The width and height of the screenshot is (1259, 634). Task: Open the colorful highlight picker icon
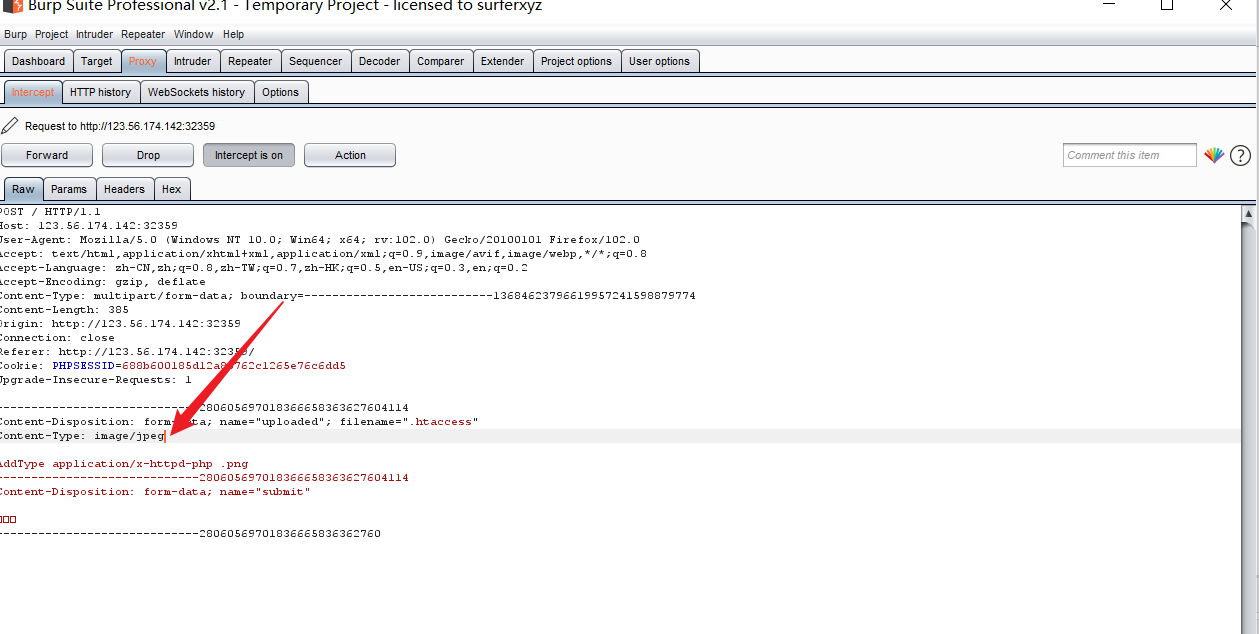pyautogui.click(x=1214, y=155)
